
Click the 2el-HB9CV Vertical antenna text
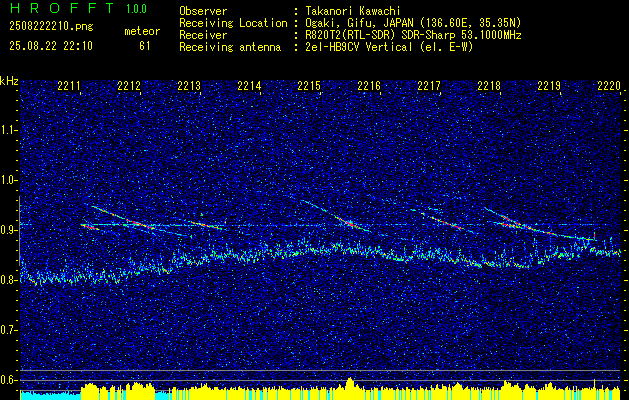point(389,47)
